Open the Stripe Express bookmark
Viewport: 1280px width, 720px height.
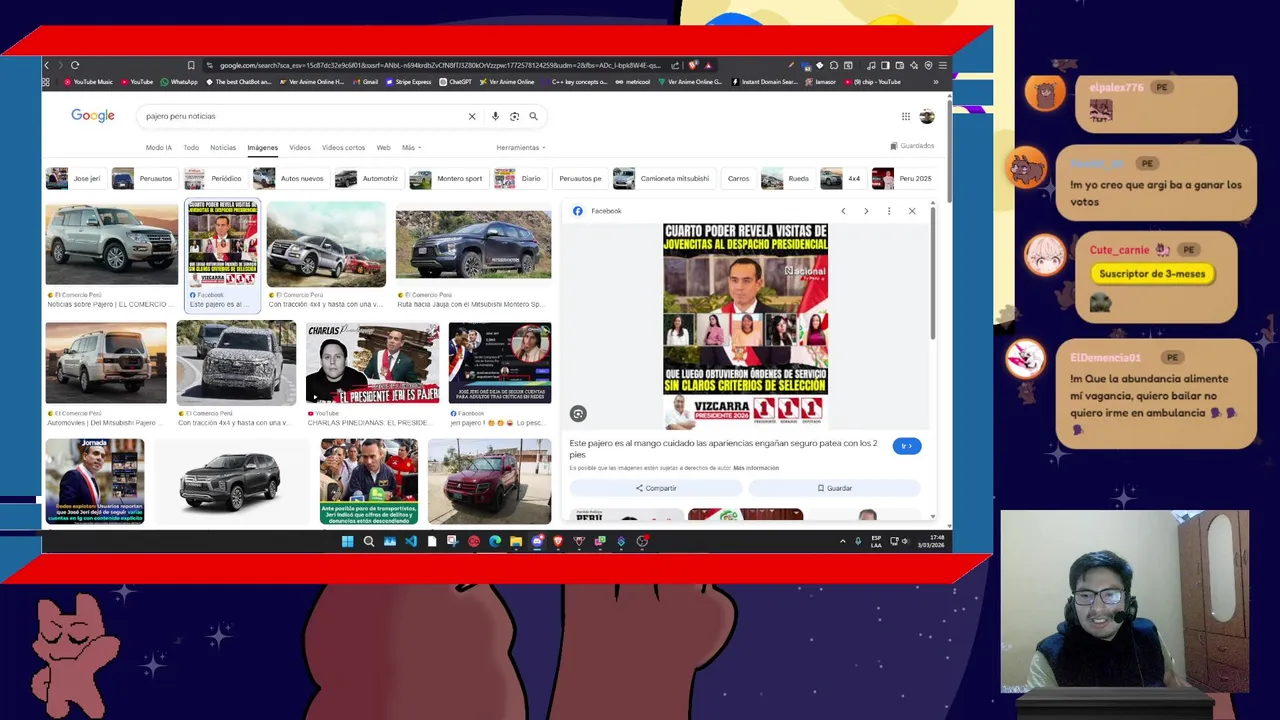(408, 82)
